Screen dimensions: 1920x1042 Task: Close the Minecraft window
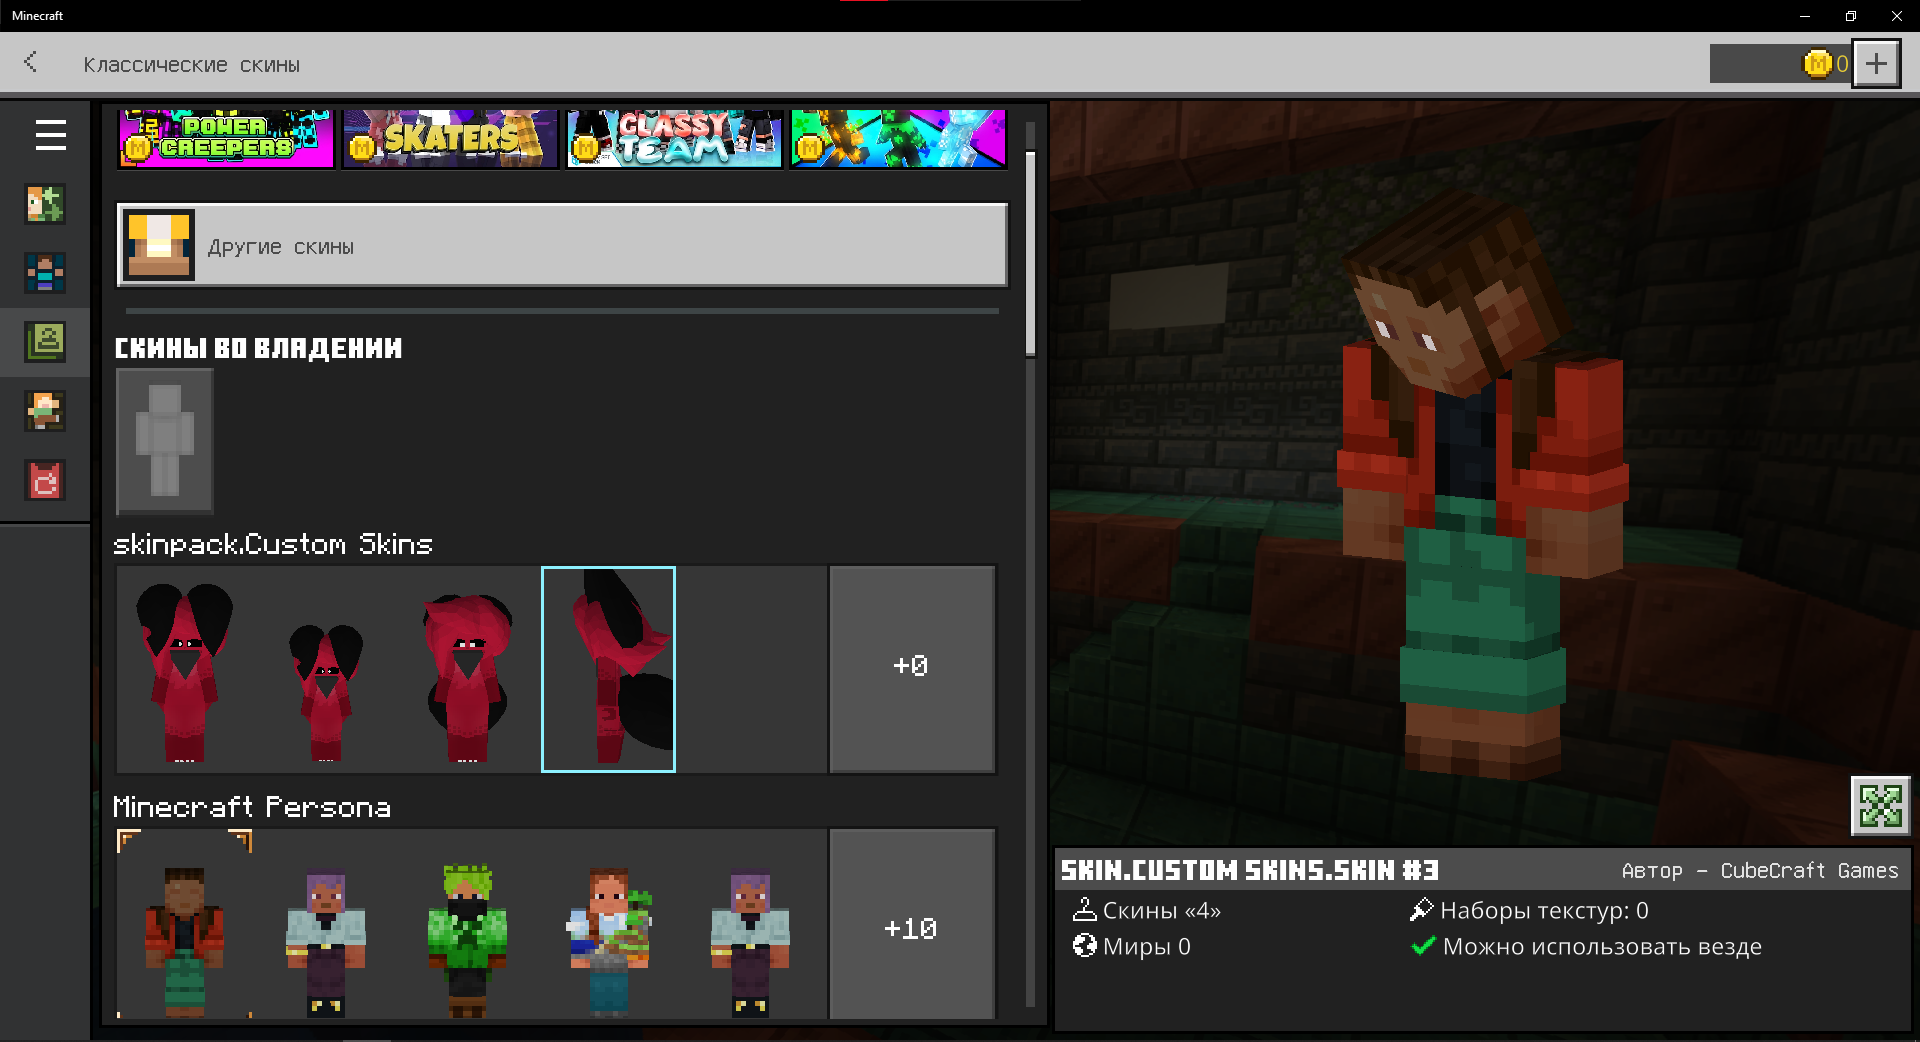1897,16
